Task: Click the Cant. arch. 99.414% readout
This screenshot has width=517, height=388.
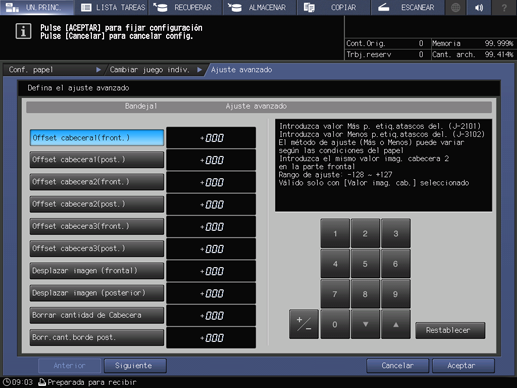Action: 473,54
